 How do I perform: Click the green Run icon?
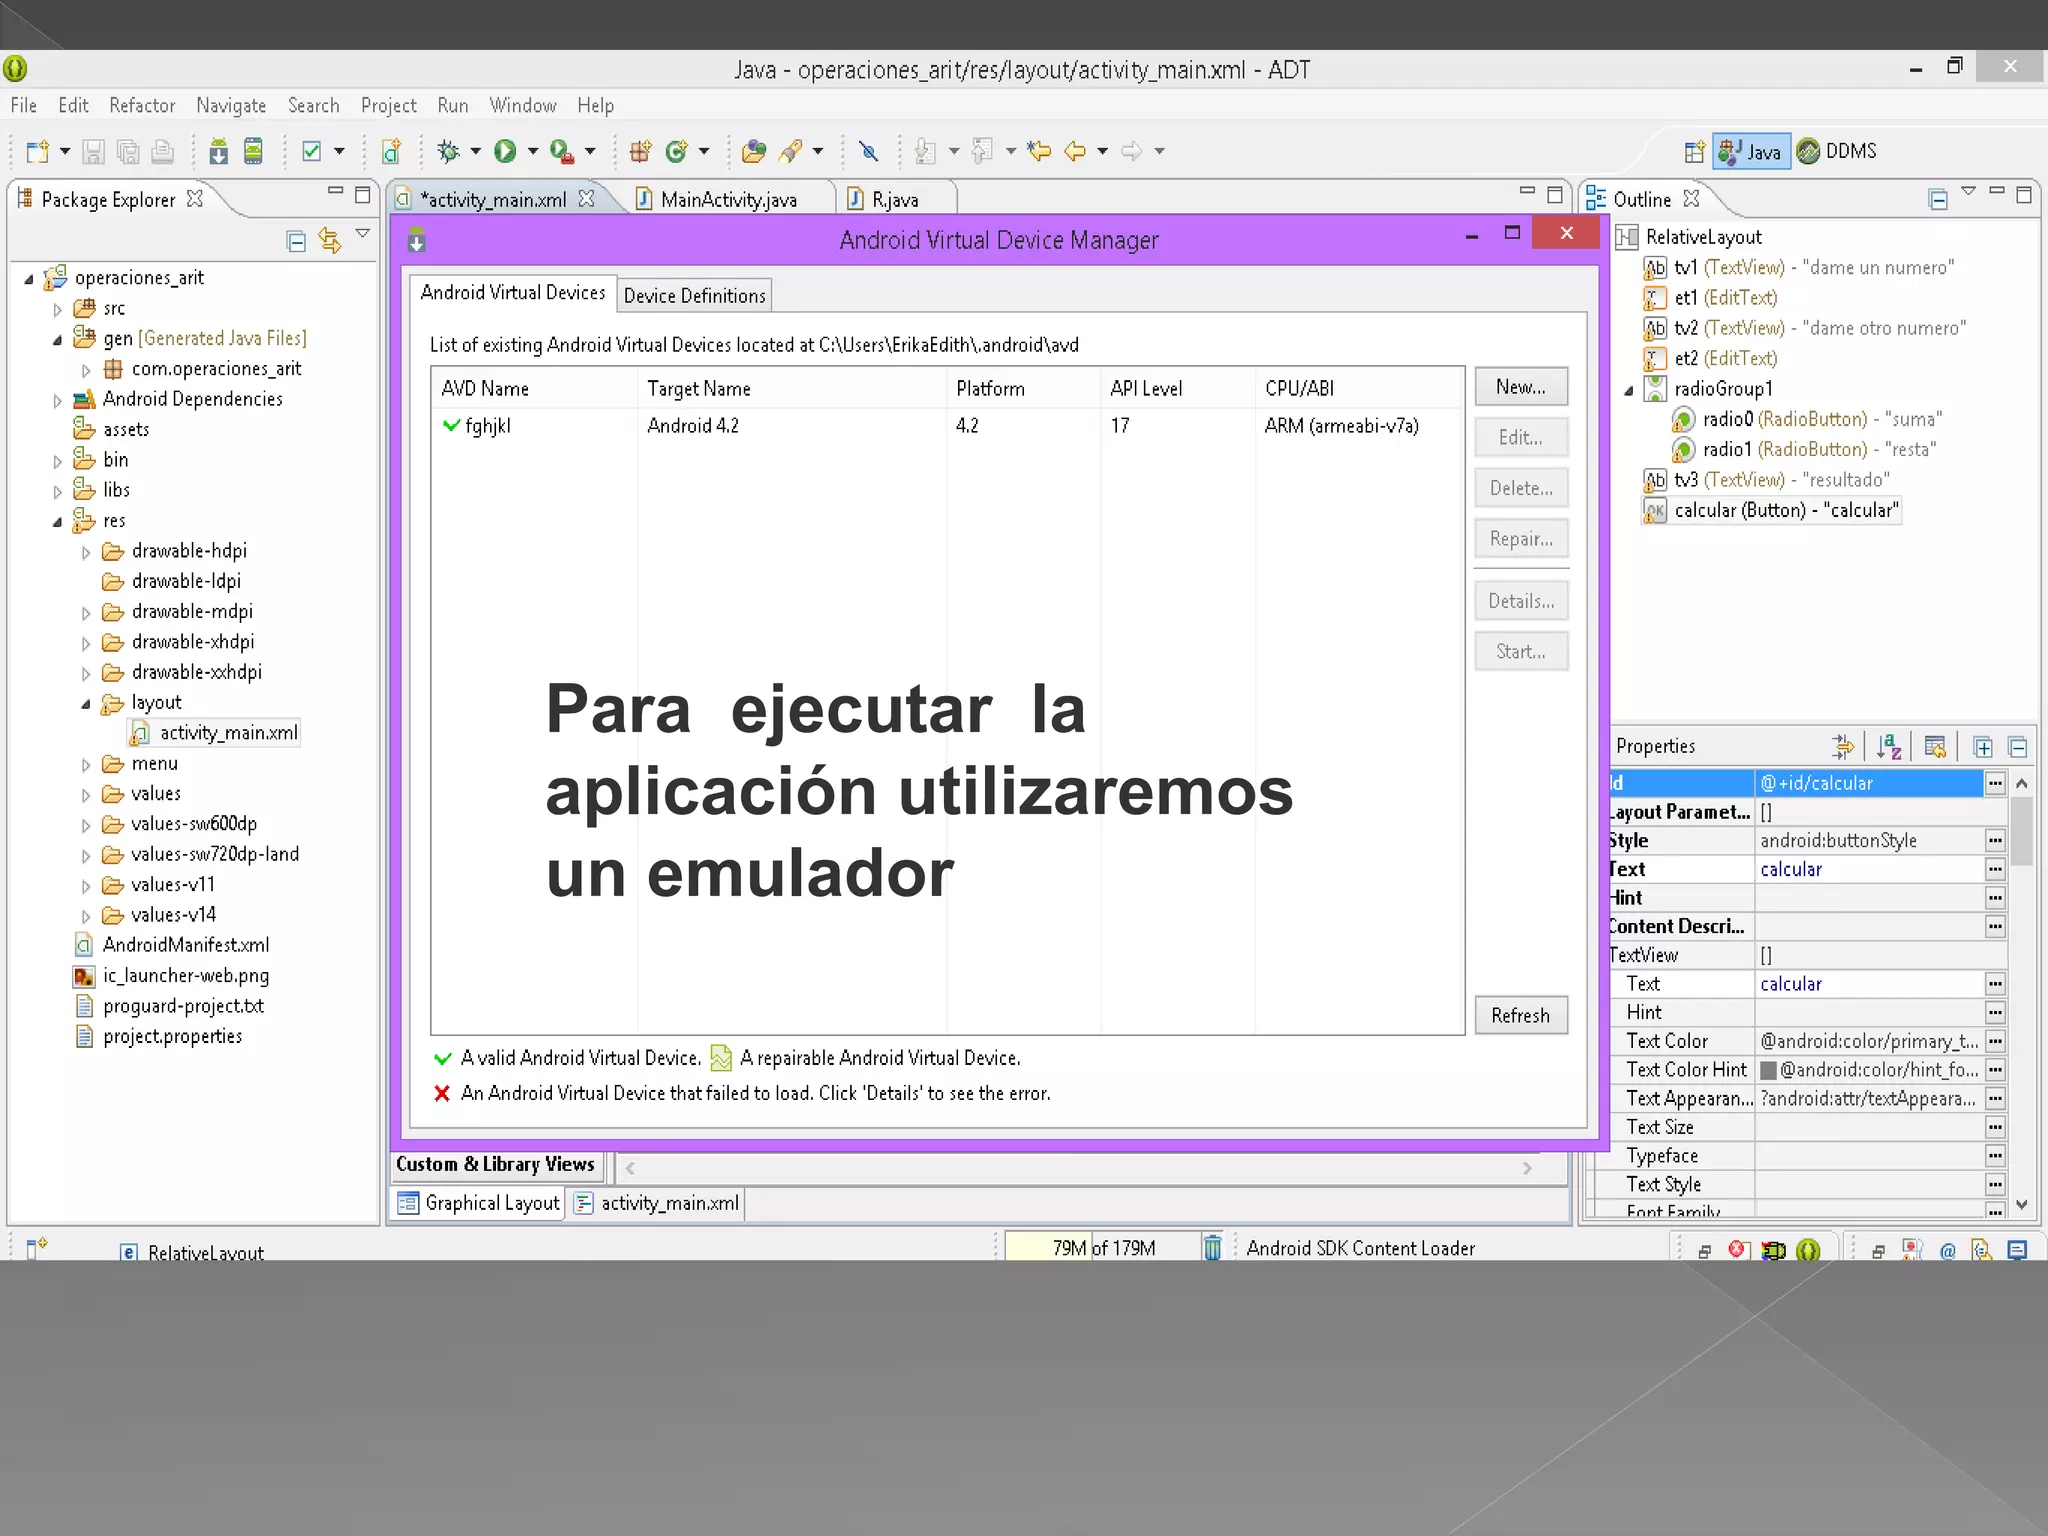pyautogui.click(x=505, y=151)
